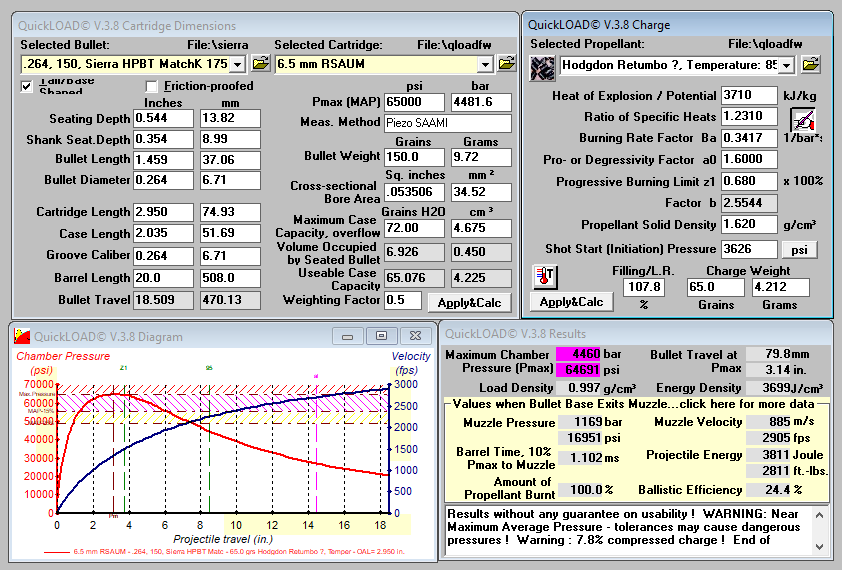This screenshot has height=570, width=842.
Task: Edit Burning Rate Factor Ba field
Action: 749,138
